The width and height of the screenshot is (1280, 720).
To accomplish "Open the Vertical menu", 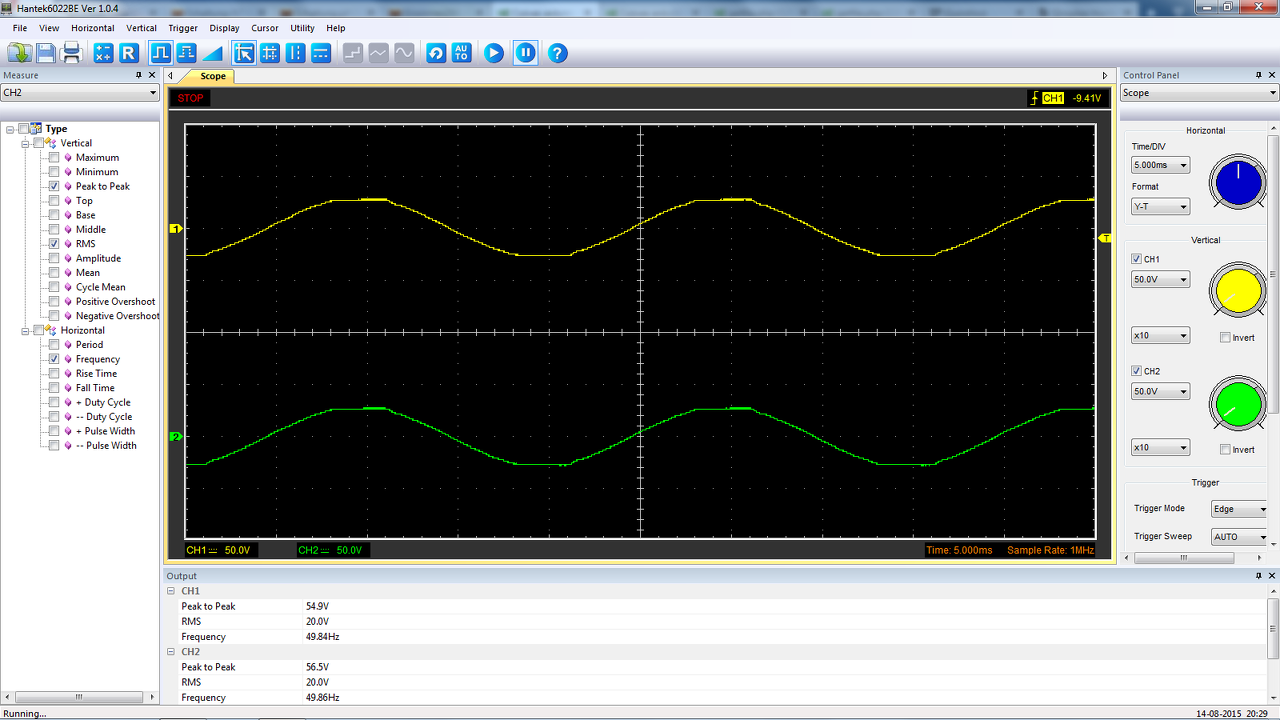I will (141, 28).
